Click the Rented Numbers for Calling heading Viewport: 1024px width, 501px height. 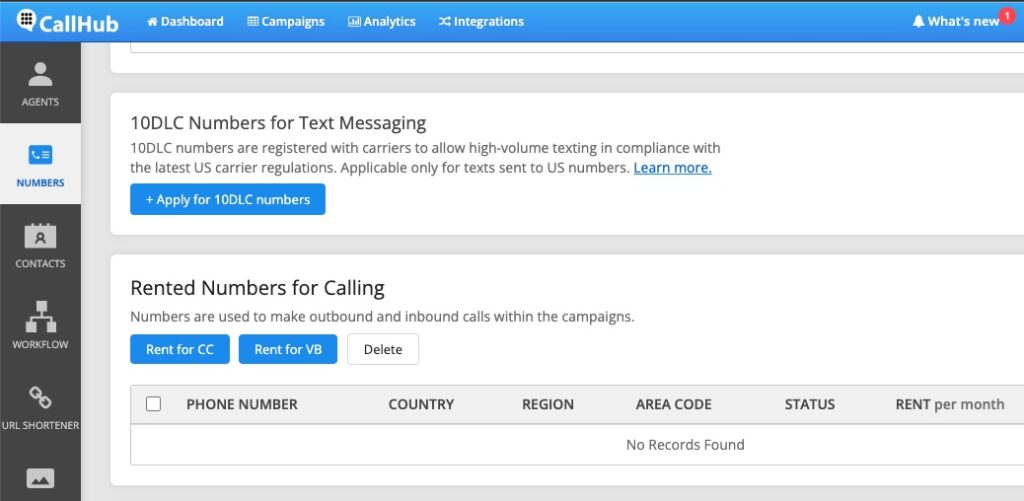click(x=257, y=287)
